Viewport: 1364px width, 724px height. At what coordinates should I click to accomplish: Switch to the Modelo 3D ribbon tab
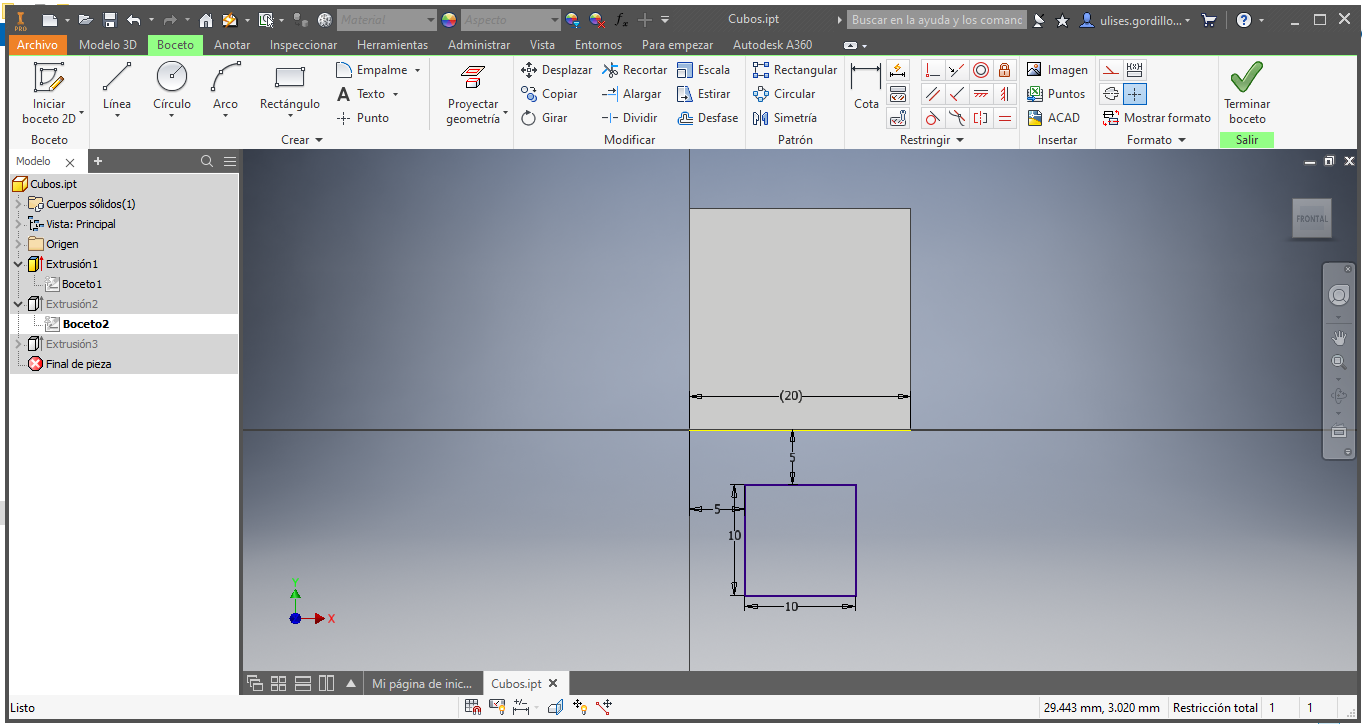pos(108,45)
